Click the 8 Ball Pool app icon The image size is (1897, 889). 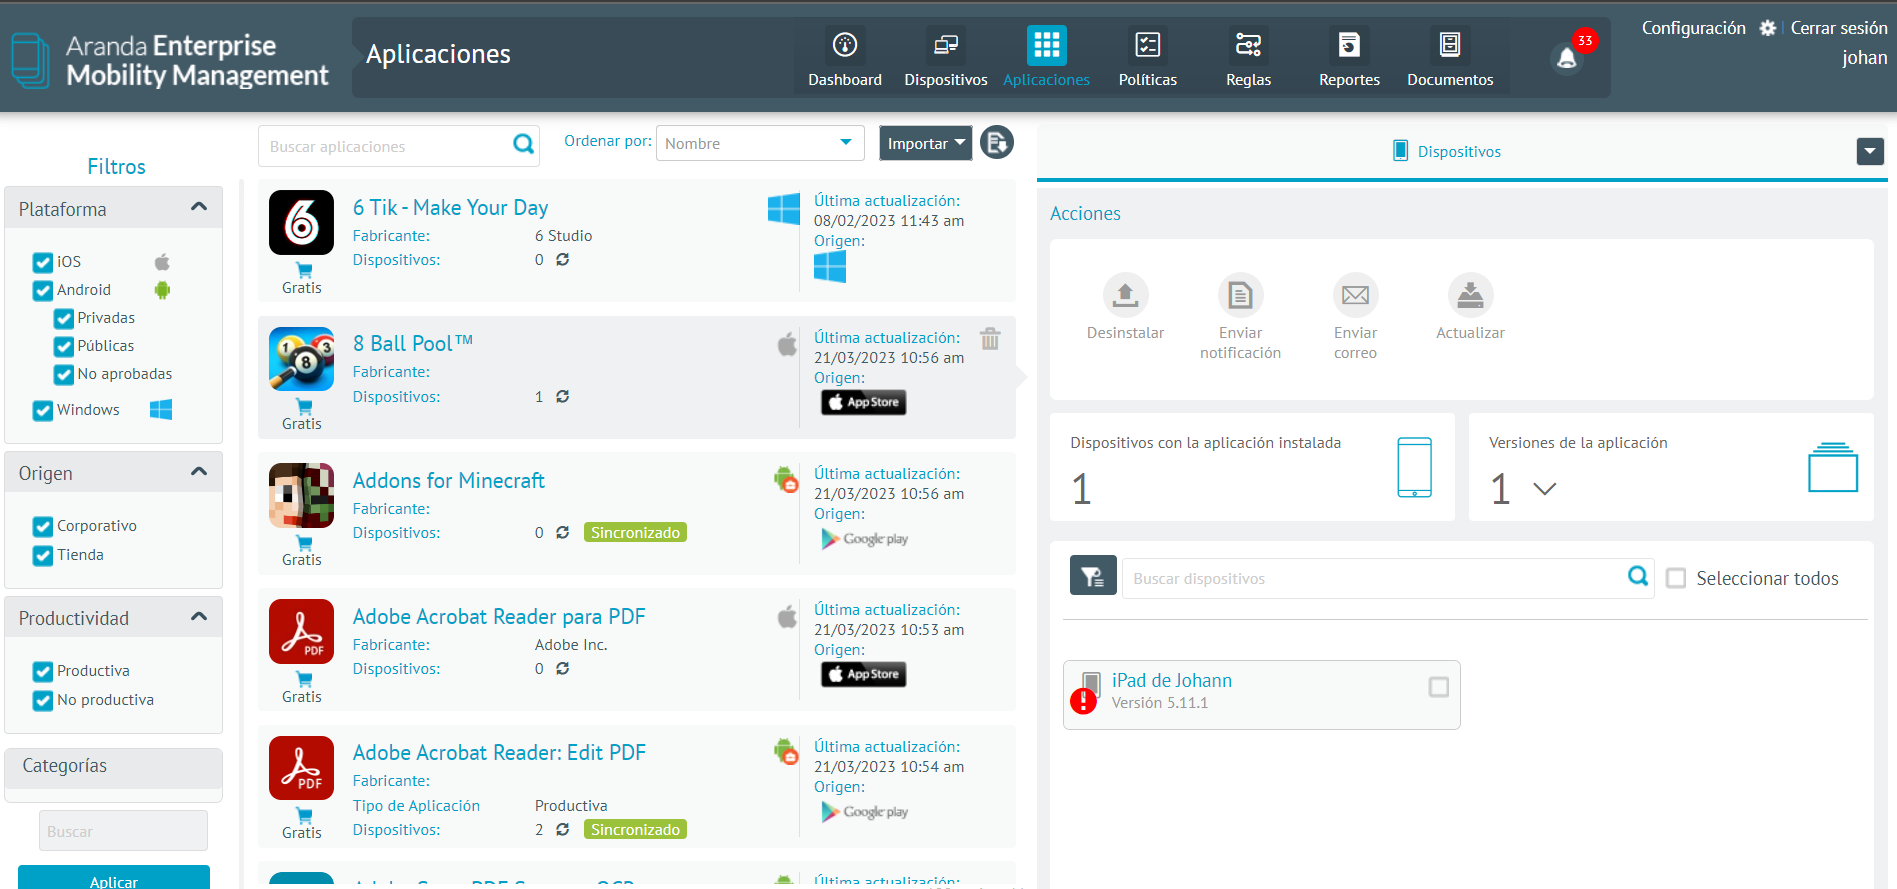(x=301, y=359)
